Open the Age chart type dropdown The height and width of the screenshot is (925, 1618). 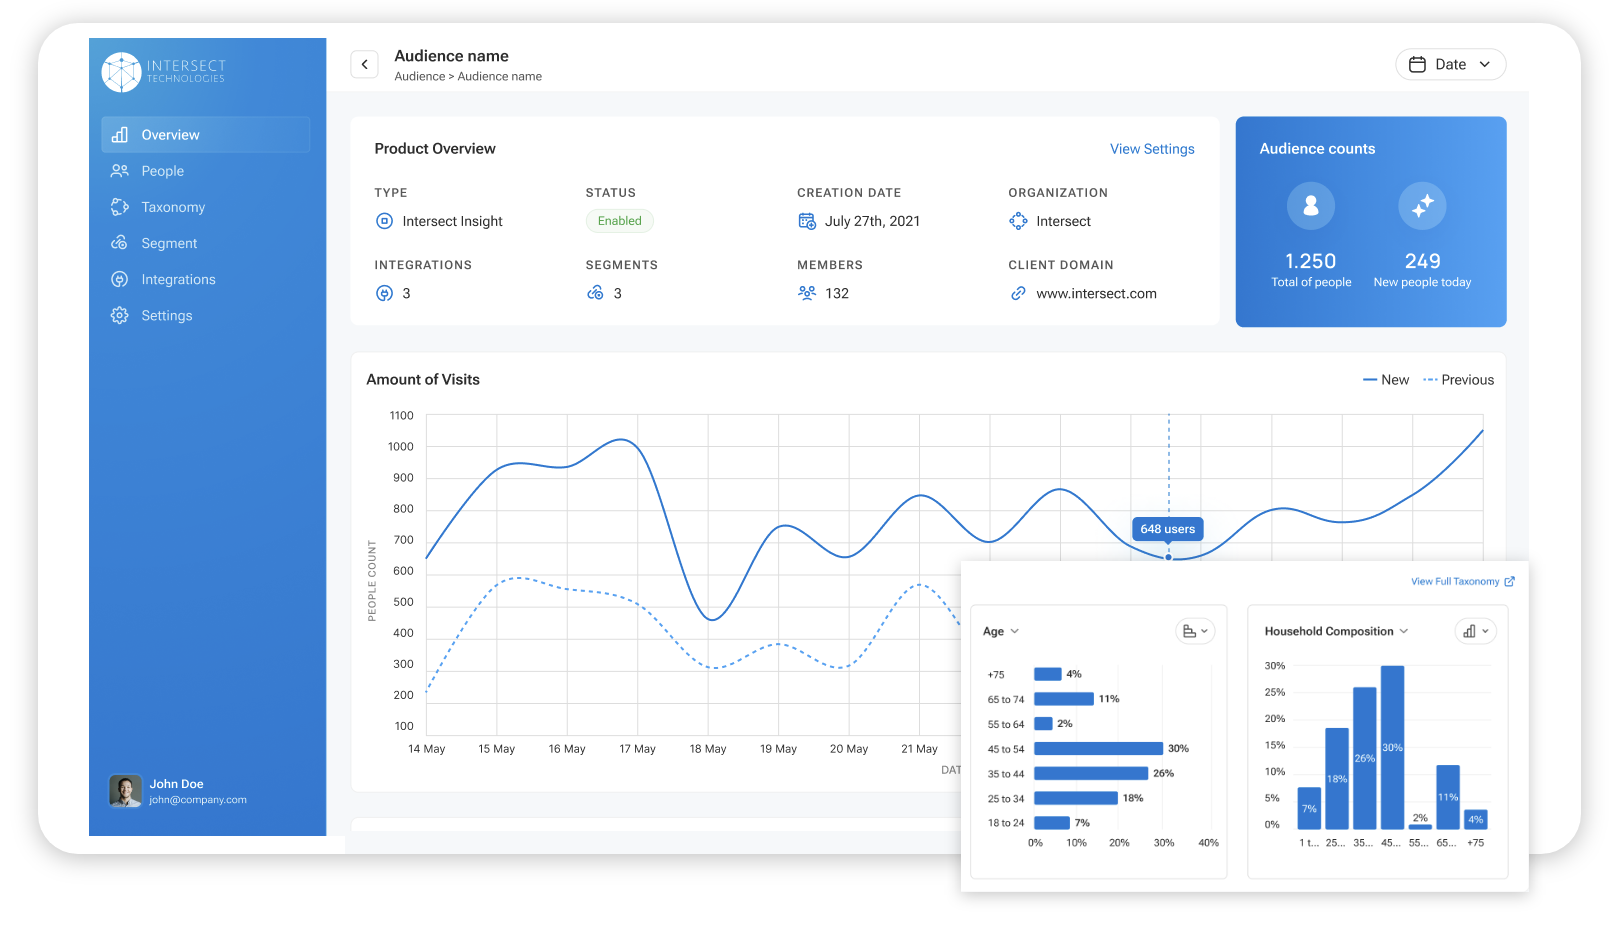click(x=1195, y=631)
